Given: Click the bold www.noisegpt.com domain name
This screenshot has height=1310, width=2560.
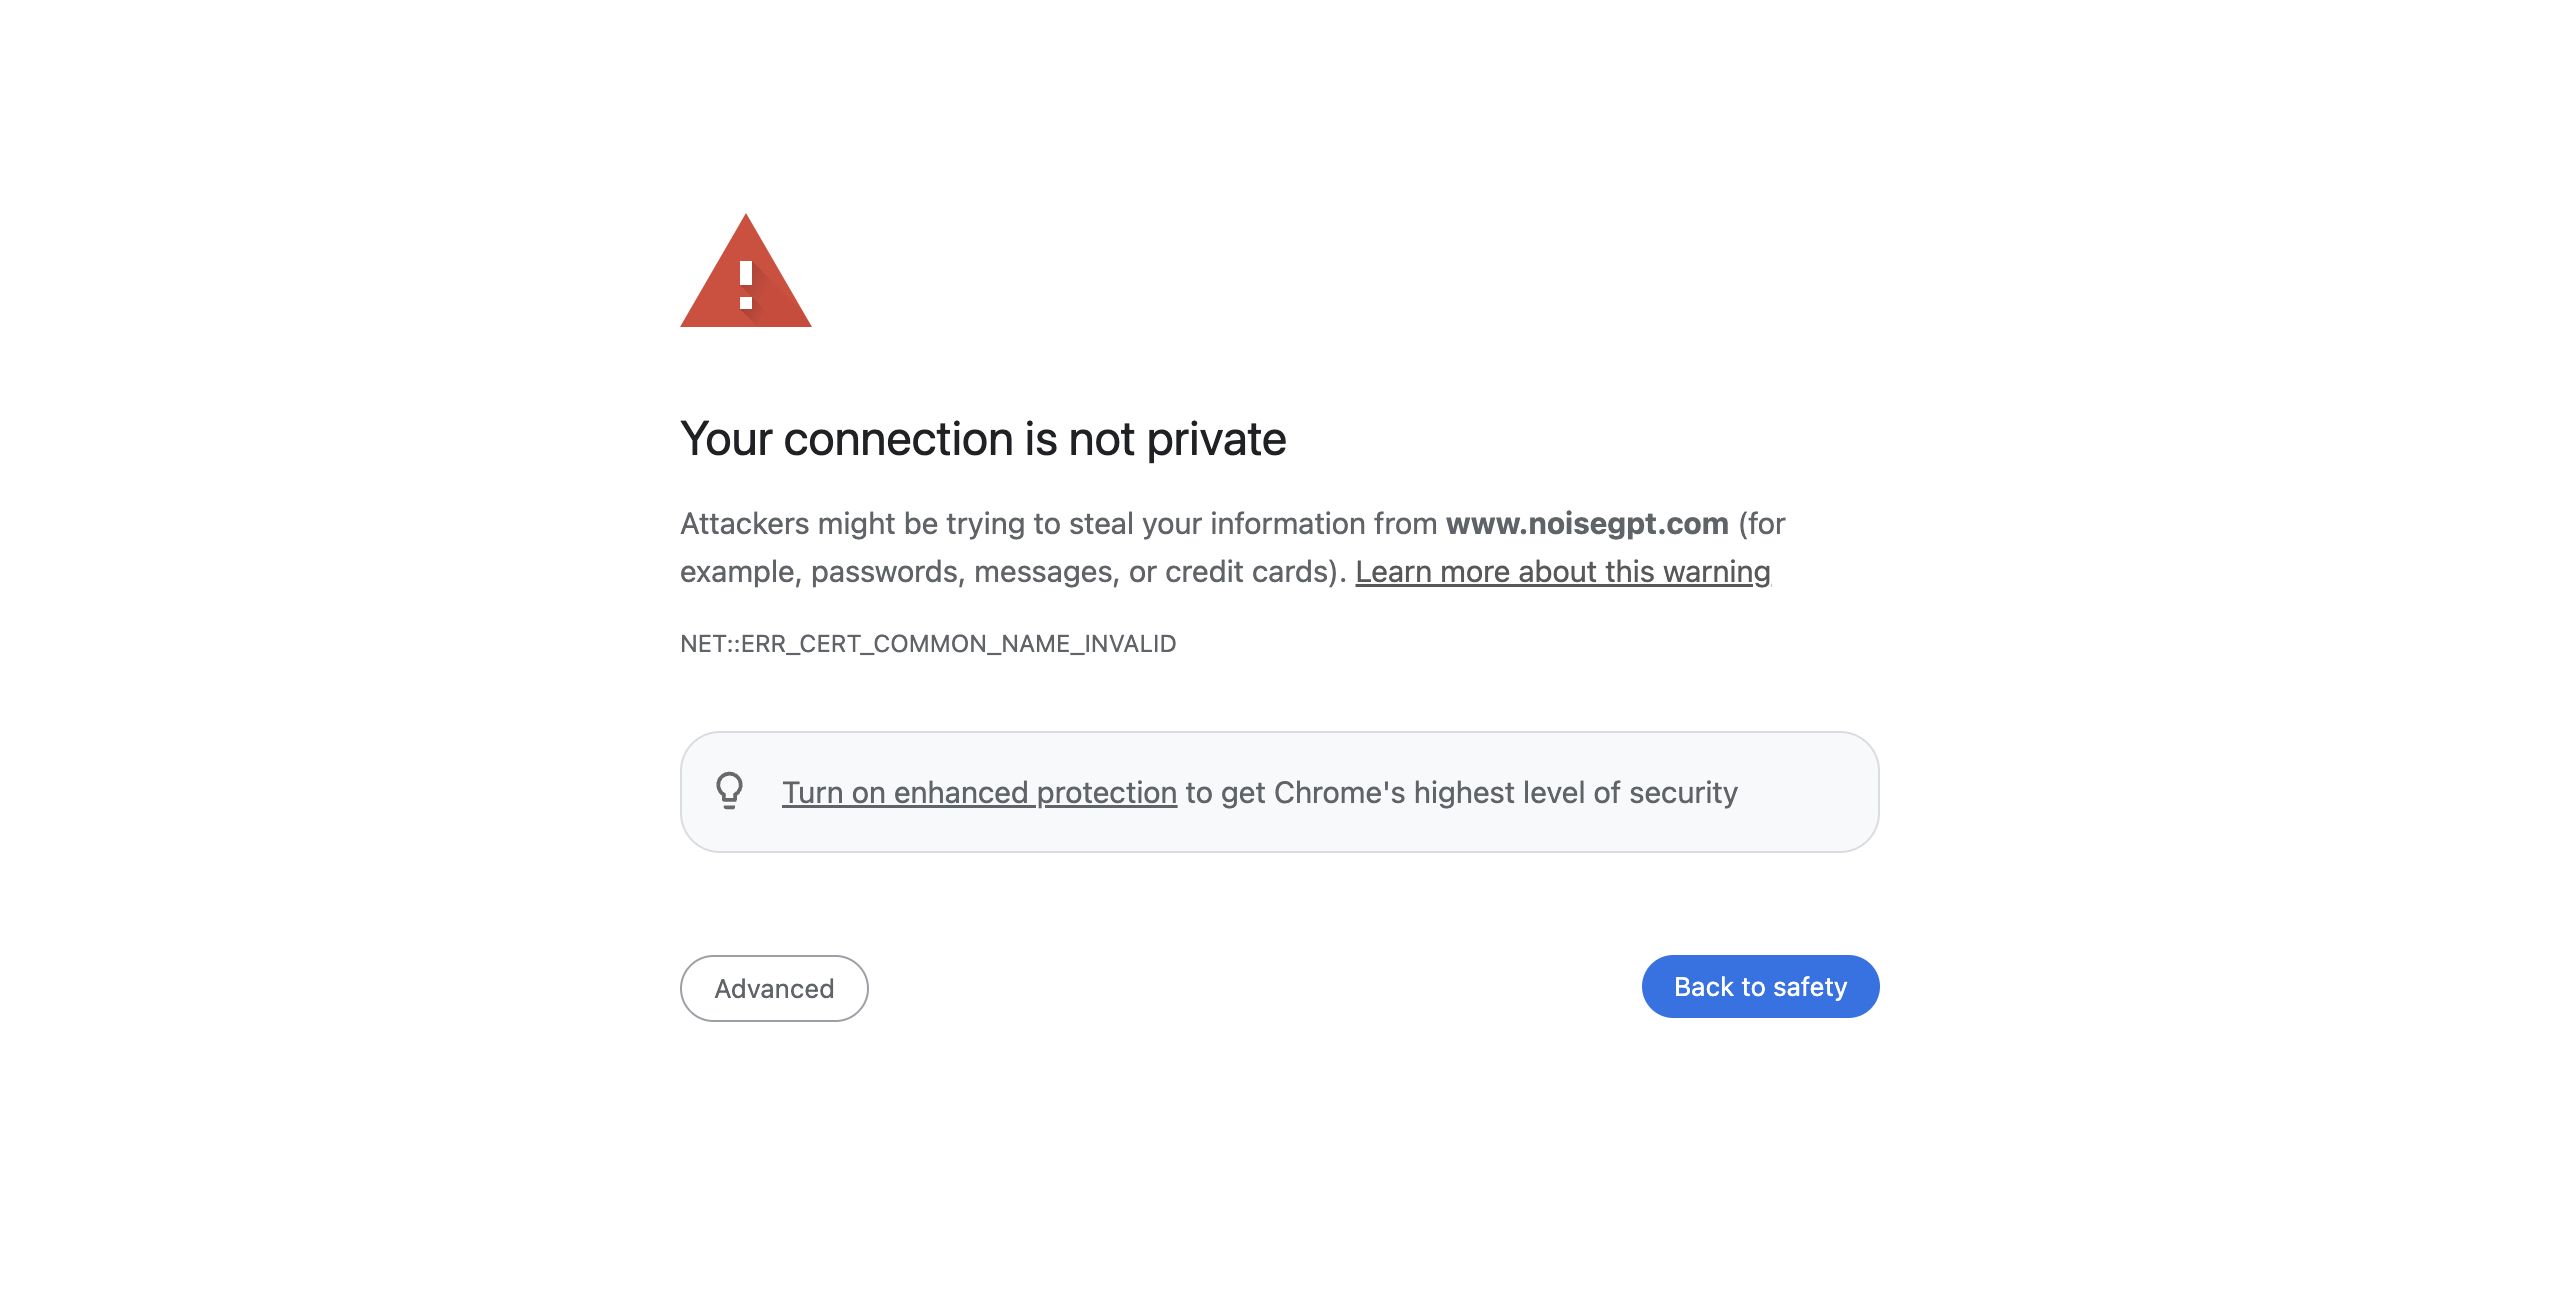Looking at the screenshot, I should point(1587,523).
